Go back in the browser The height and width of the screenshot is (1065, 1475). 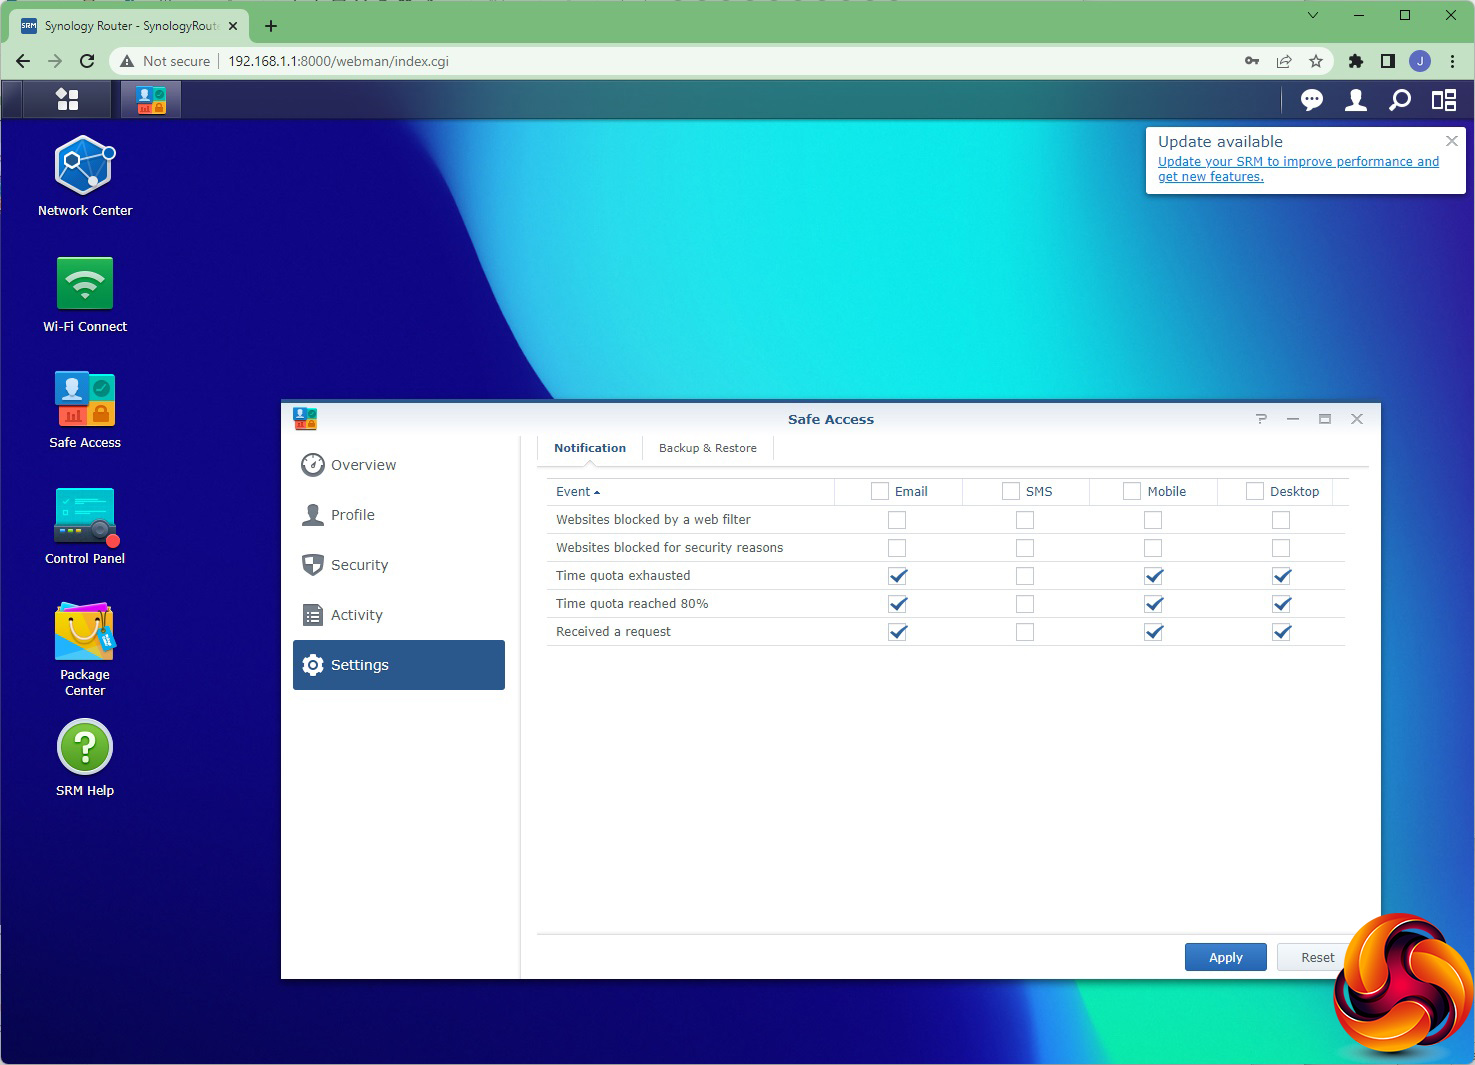click(x=23, y=61)
